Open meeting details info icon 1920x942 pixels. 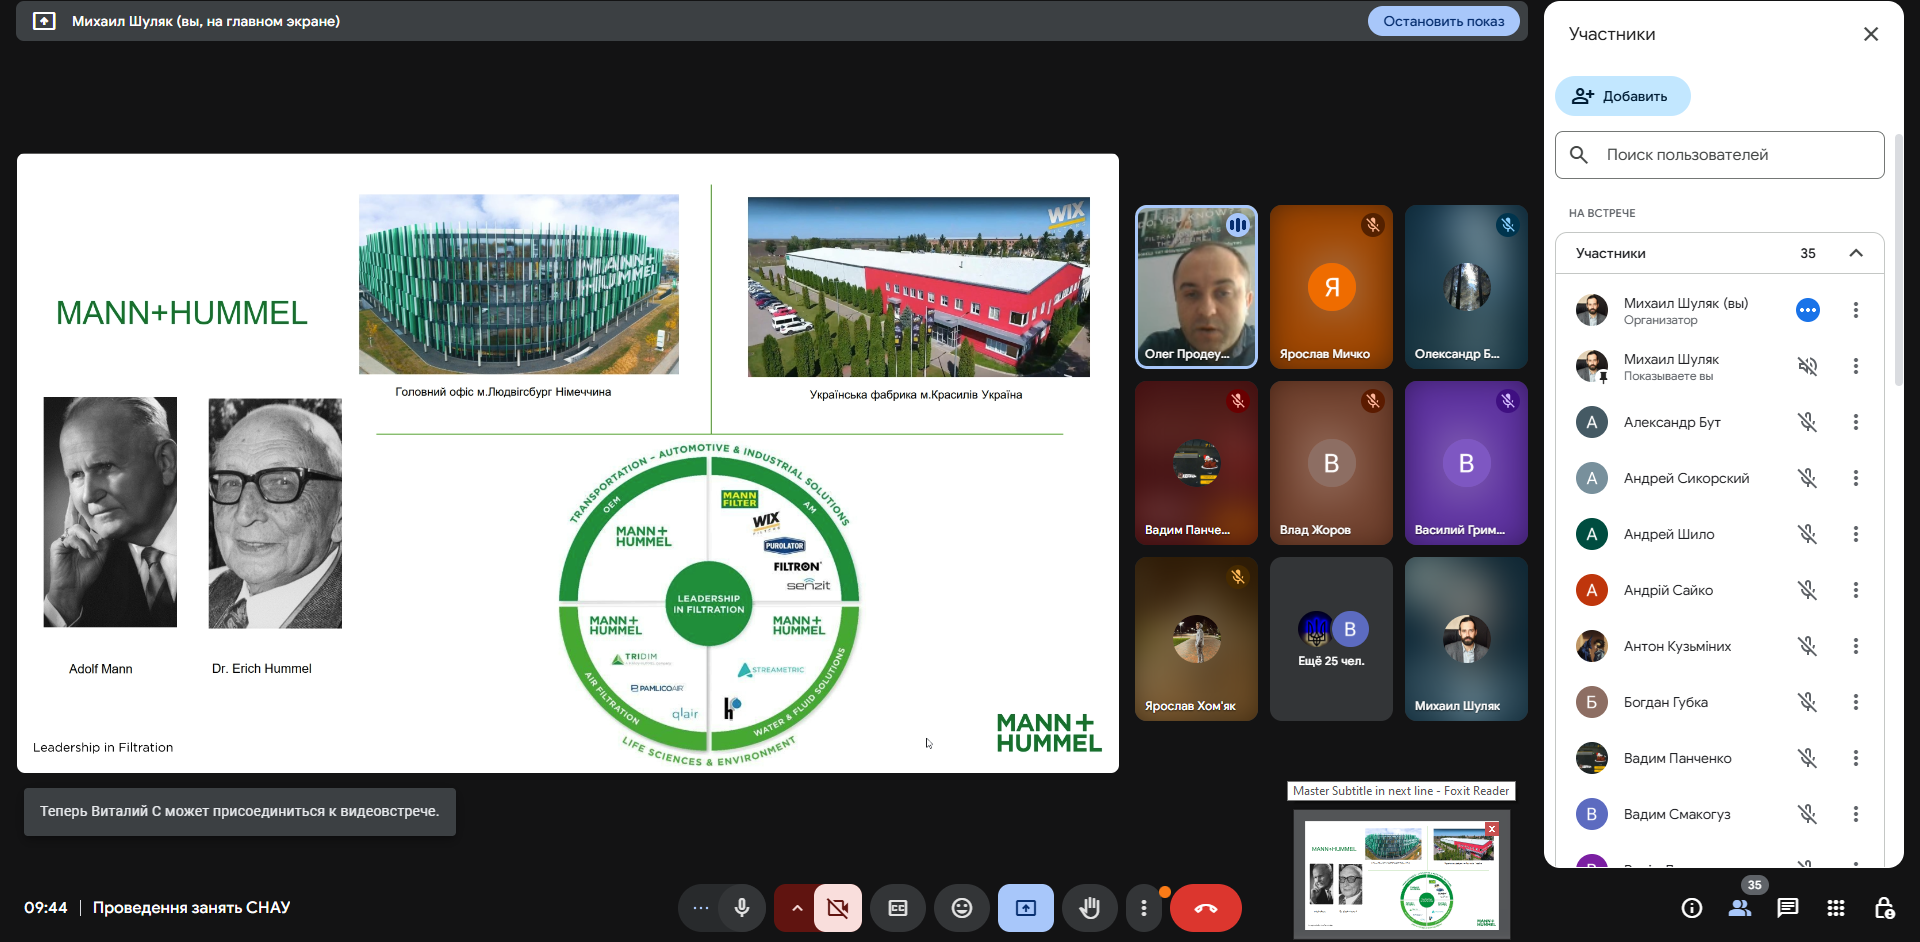1692,908
